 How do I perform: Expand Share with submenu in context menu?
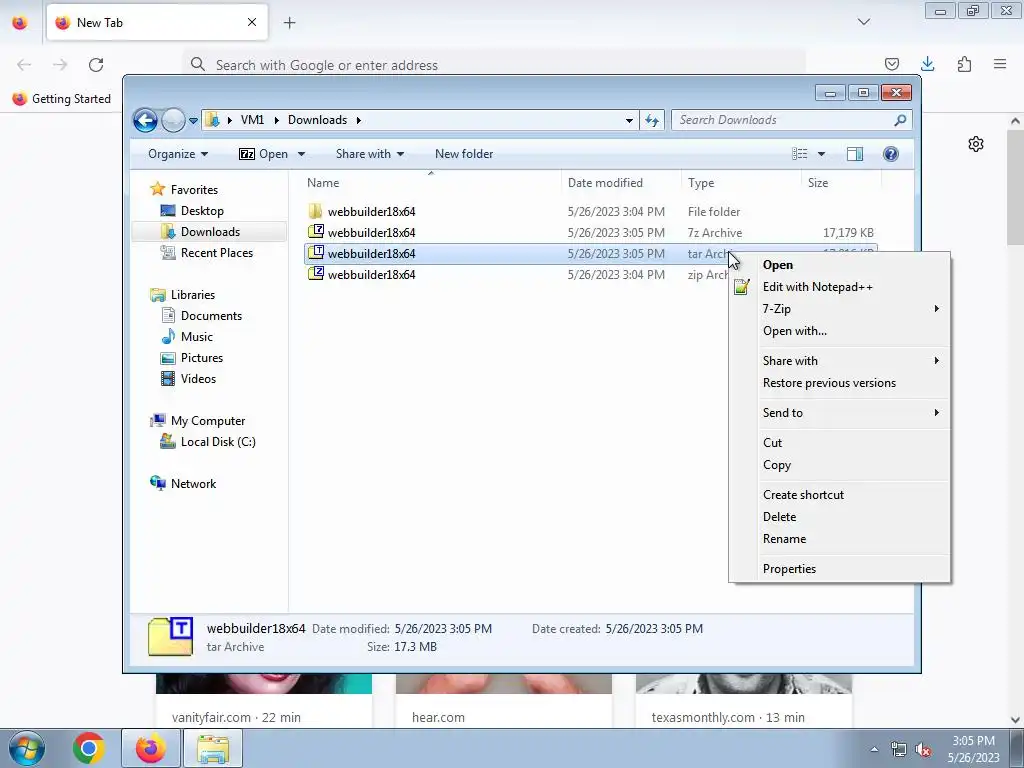(840, 361)
